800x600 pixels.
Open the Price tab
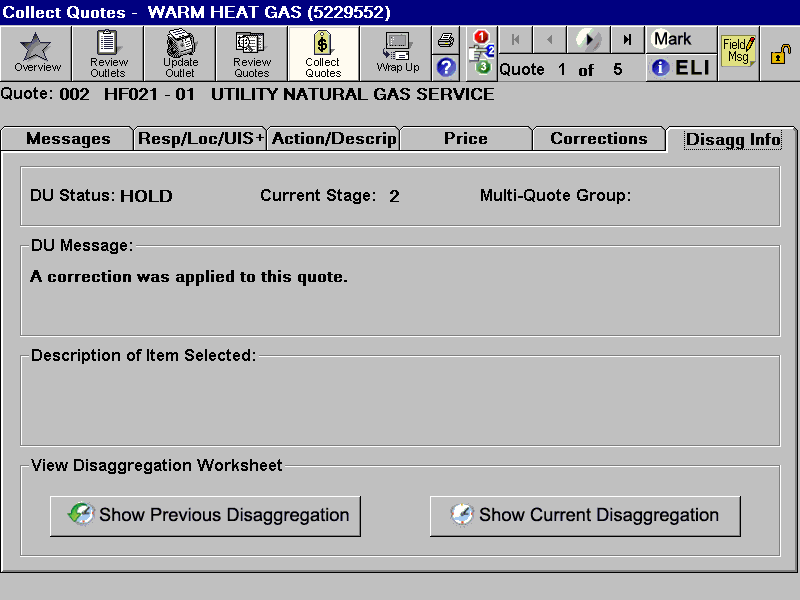(x=466, y=139)
